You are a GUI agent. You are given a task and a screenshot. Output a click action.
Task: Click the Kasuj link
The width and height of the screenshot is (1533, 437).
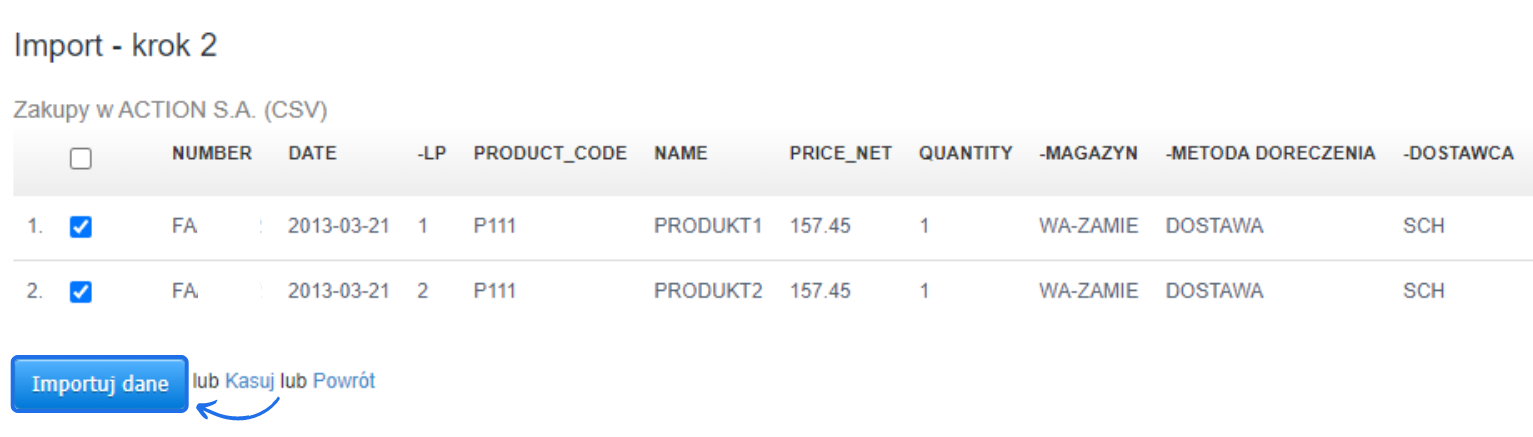coord(250,381)
